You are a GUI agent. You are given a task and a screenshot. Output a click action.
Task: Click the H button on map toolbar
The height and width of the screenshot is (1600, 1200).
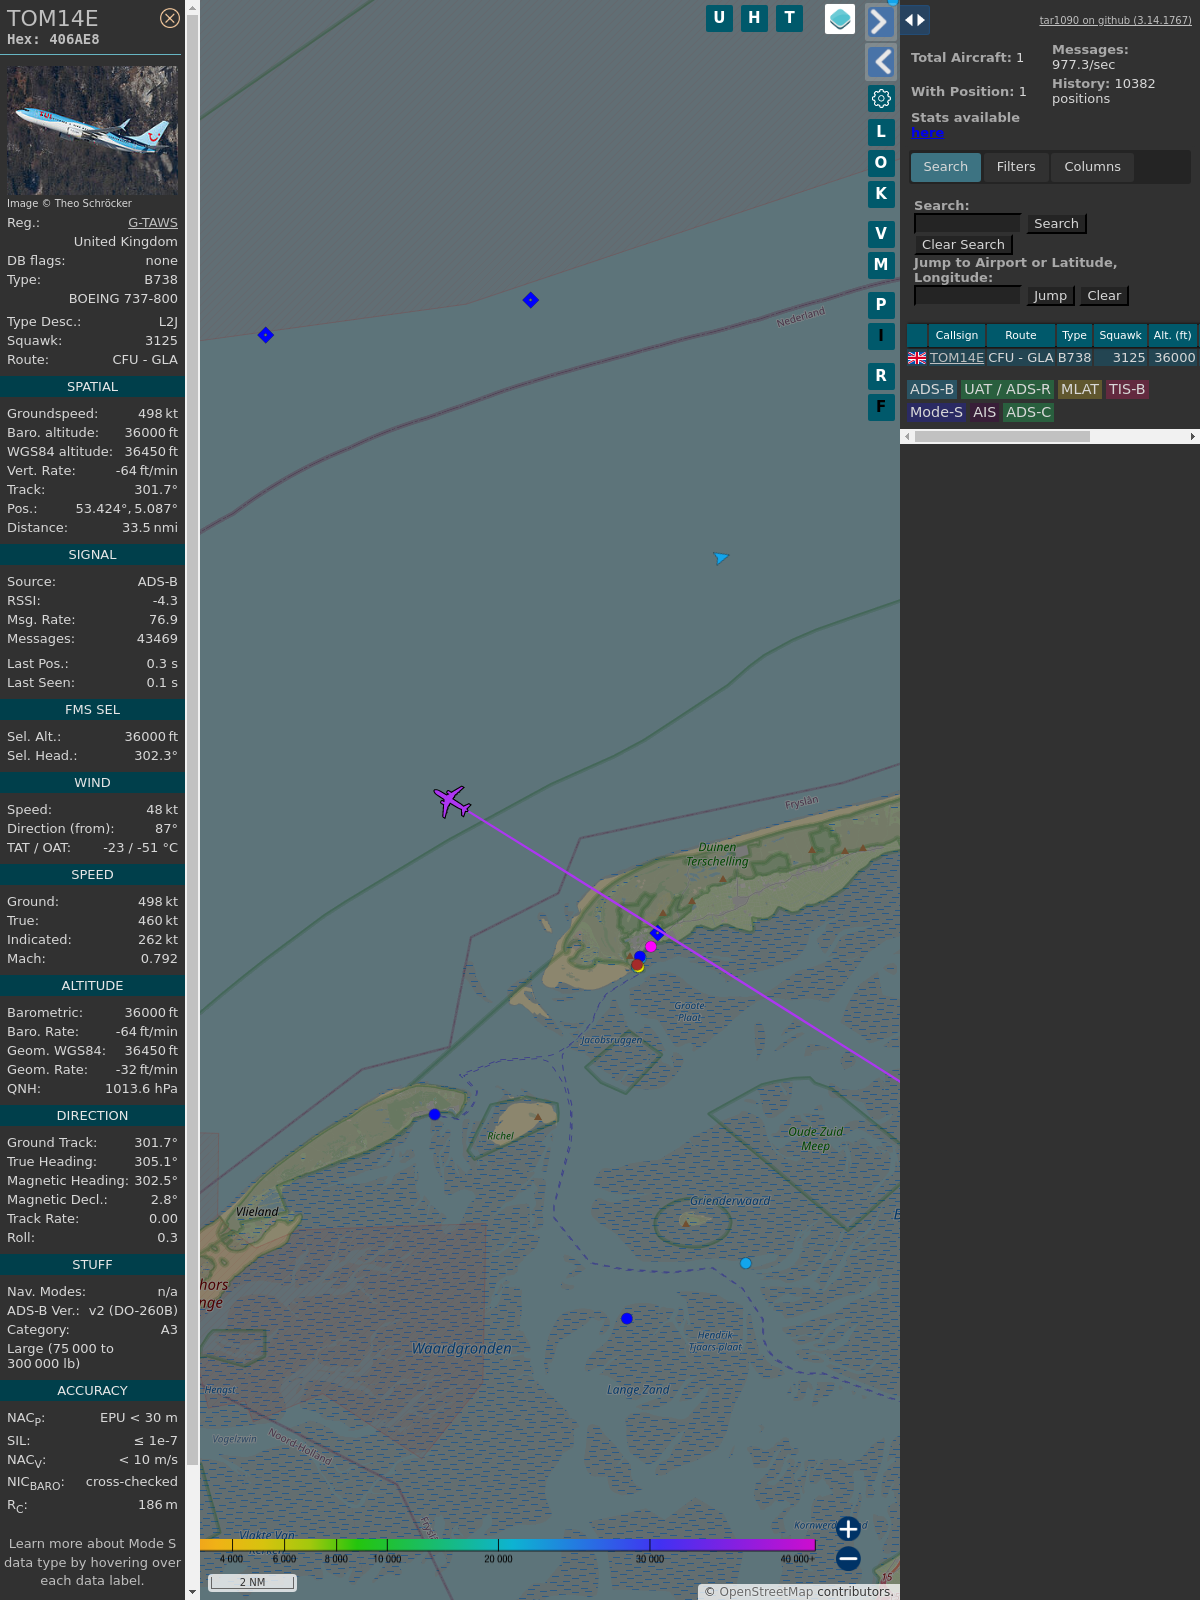pyautogui.click(x=754, y=18)
